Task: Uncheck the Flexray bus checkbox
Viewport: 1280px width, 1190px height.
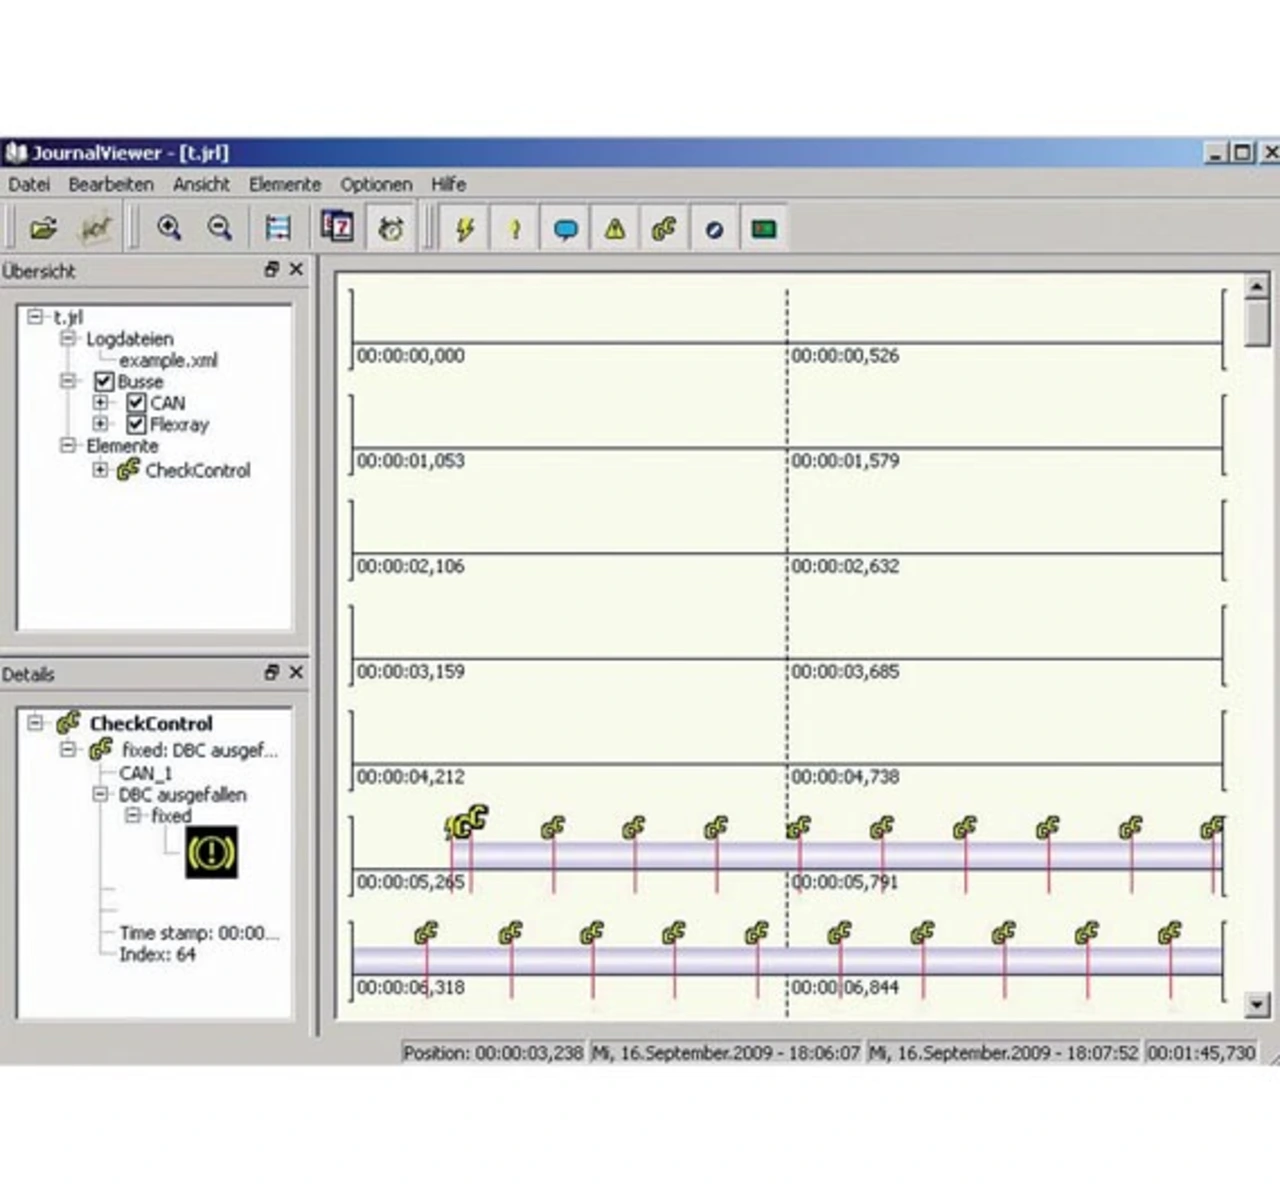Action: 137,425
